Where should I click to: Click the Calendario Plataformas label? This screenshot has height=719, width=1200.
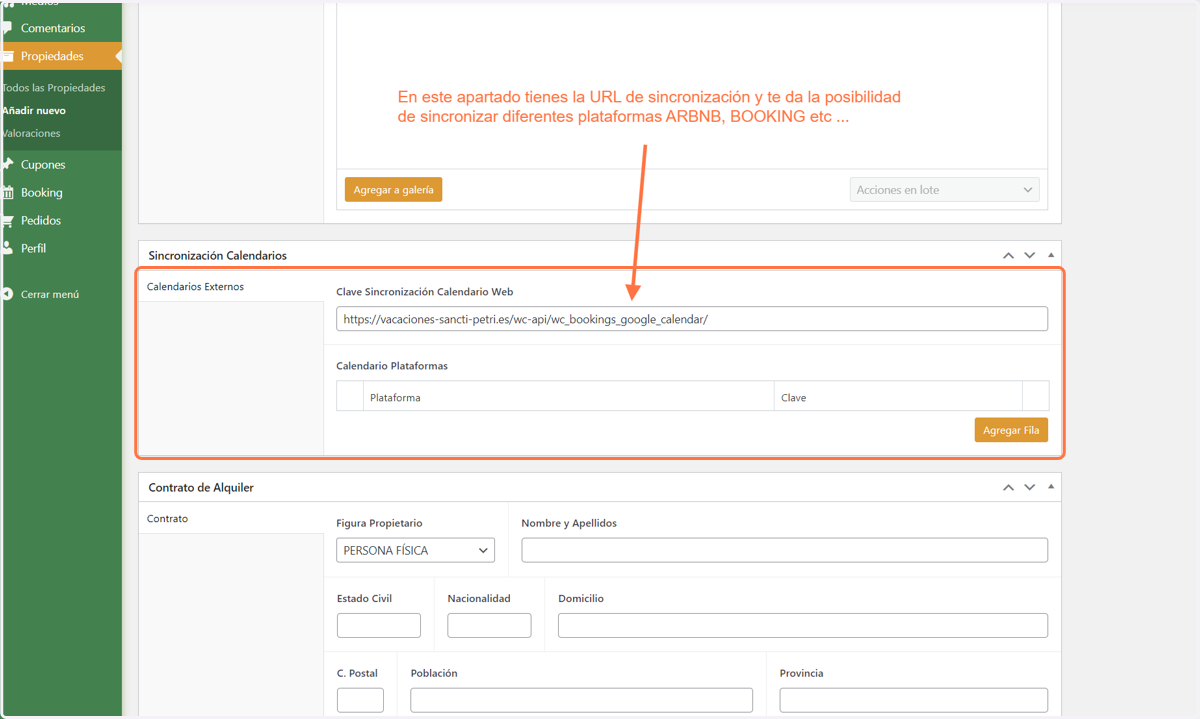point(392,366)
